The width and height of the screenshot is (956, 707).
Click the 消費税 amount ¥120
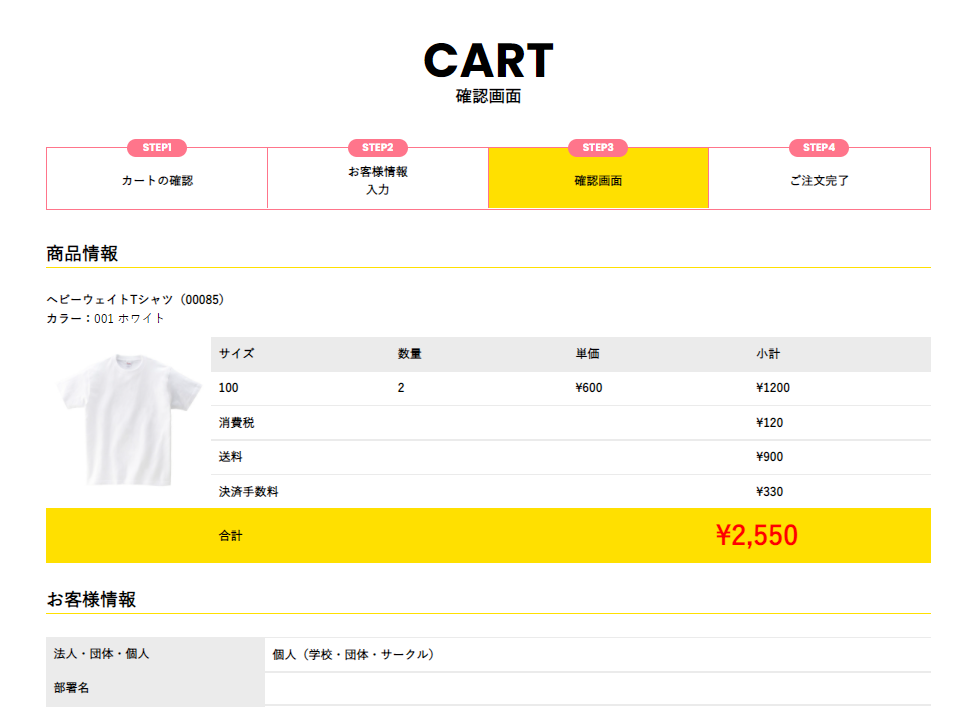click(x=770, y=423)
